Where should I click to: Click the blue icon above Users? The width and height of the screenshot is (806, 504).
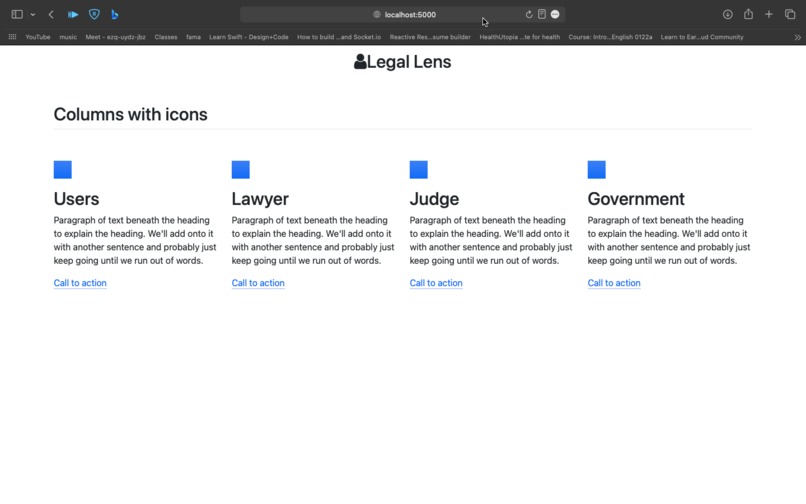click(63, 170)
